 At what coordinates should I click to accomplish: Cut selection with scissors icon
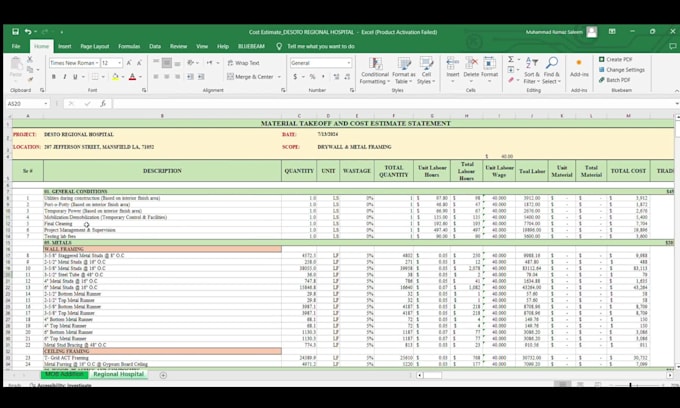[30, 59]
